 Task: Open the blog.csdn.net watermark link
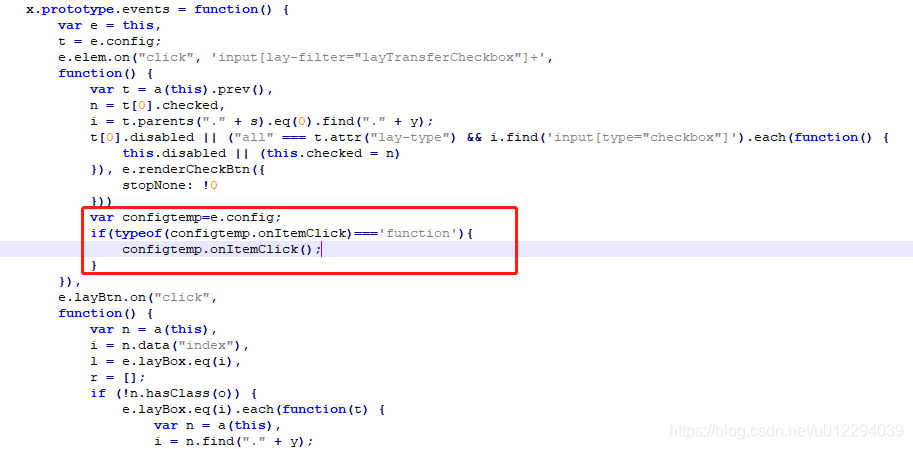pyautogui.click(x=786, y=432)
